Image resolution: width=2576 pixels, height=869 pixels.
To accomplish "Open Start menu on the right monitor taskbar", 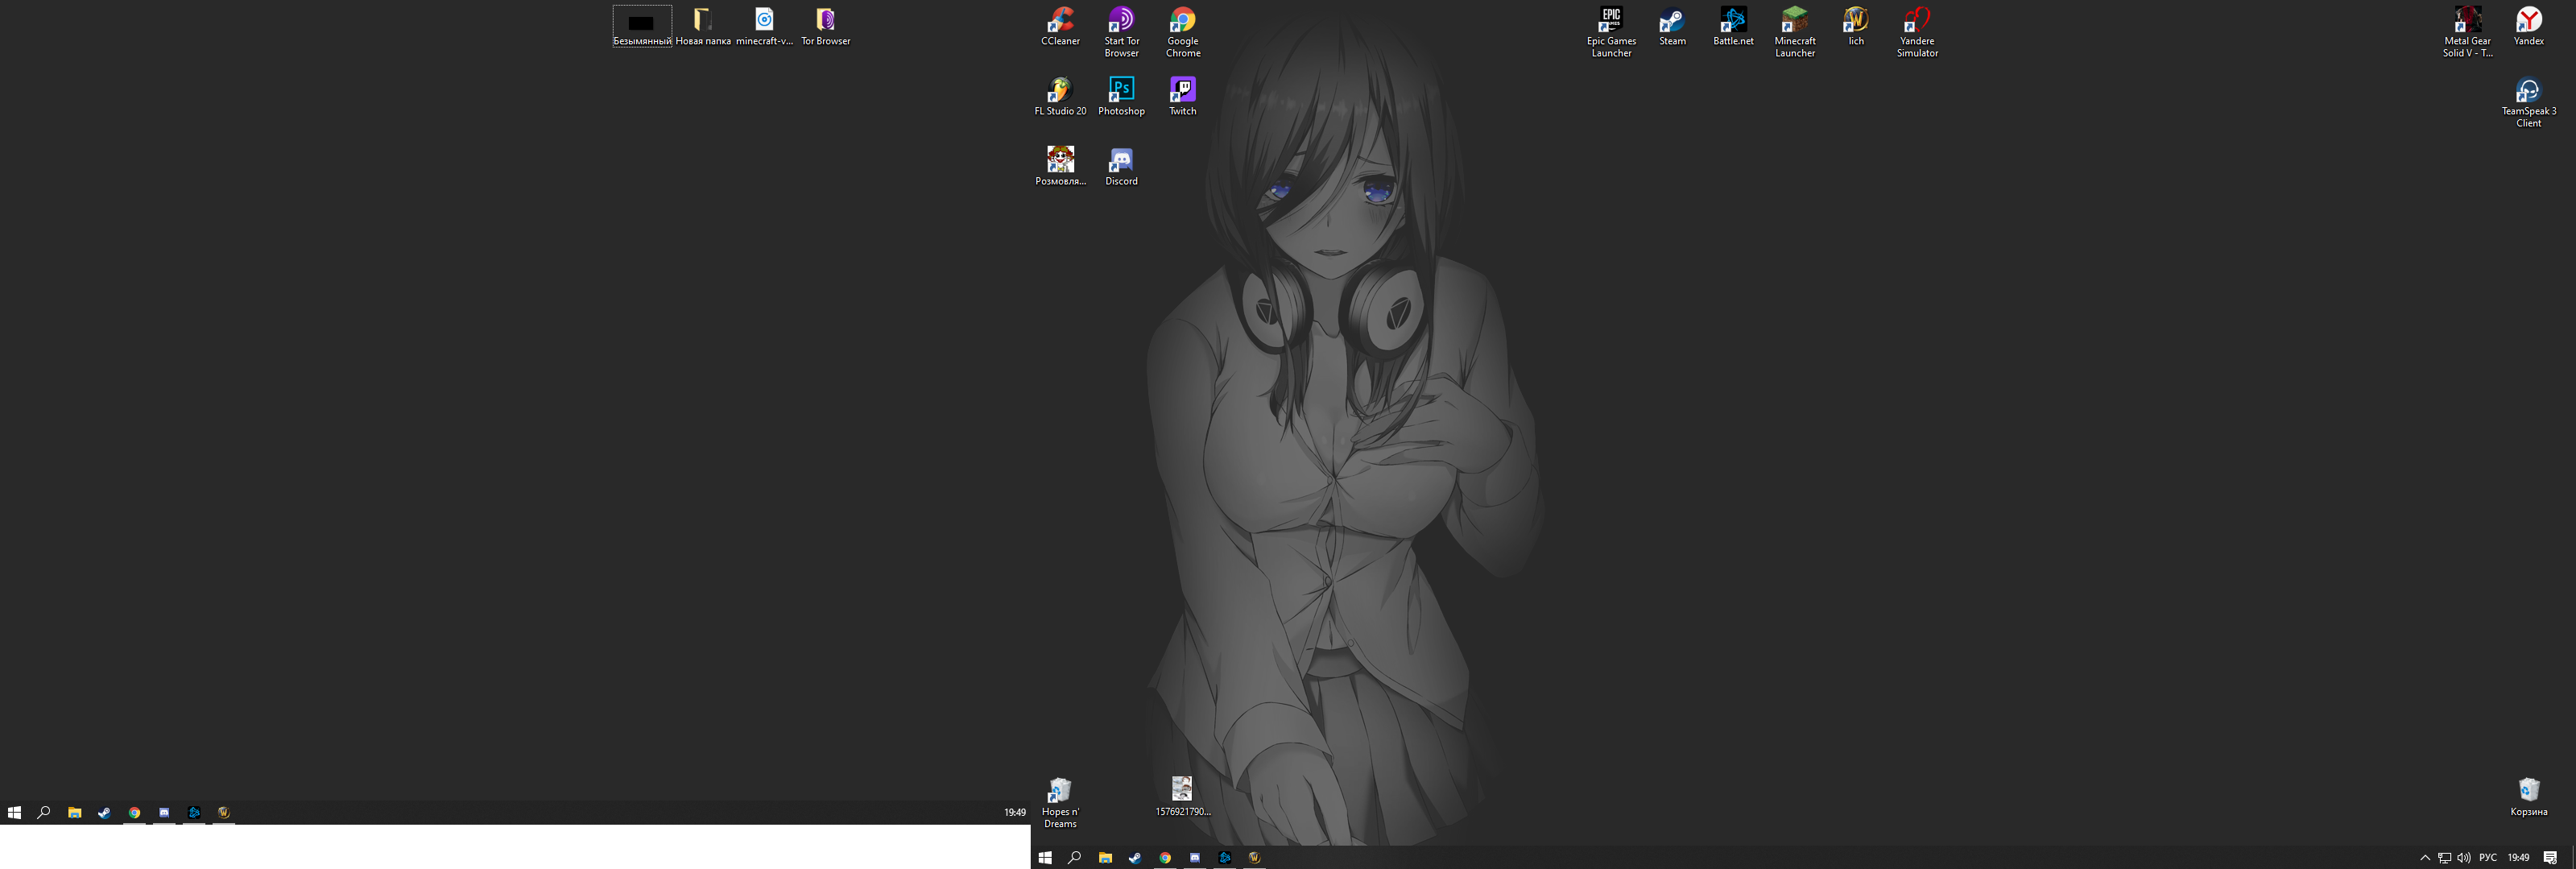I will click(x=1045, y=857).
